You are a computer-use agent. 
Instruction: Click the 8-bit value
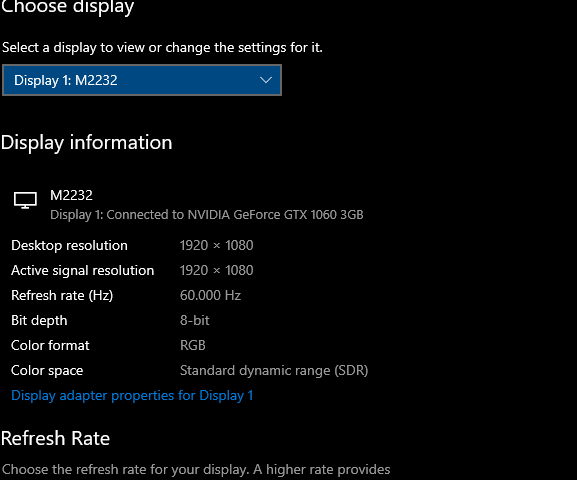[x=194, y=320]
